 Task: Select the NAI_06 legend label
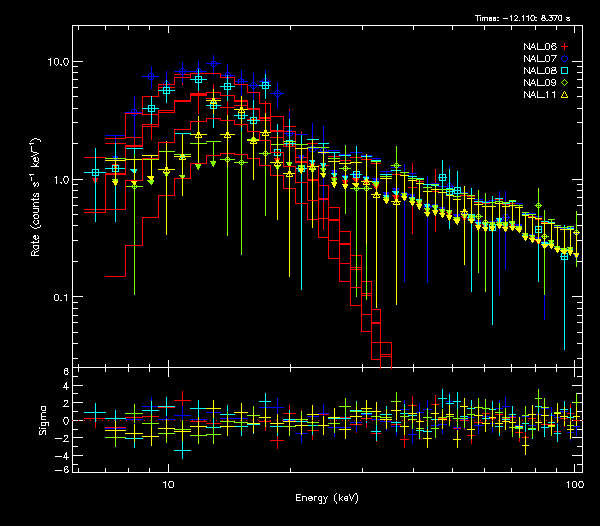click(539, 47)
